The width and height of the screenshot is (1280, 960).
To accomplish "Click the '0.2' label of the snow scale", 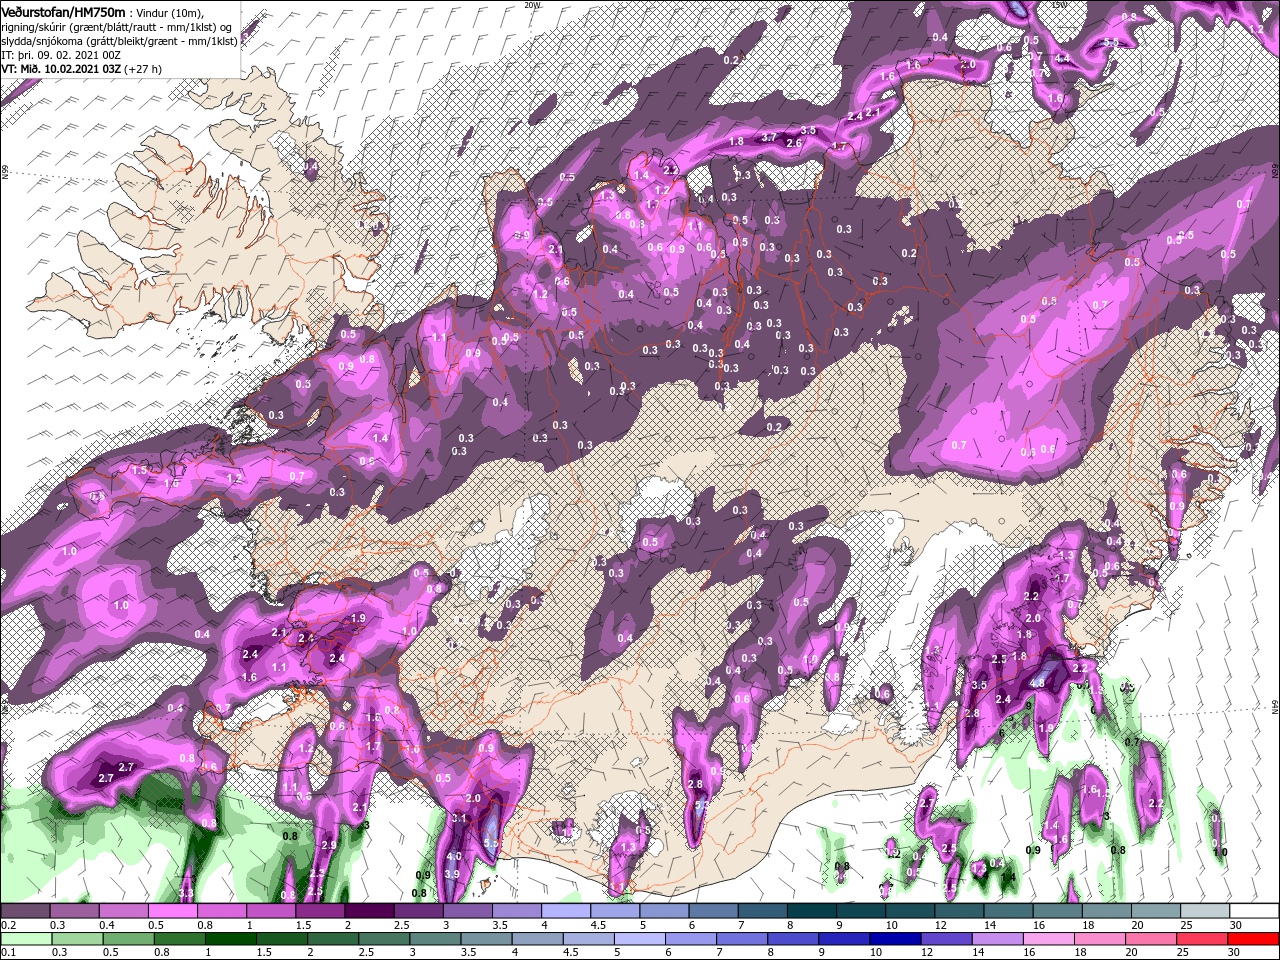I will (8, 924).
